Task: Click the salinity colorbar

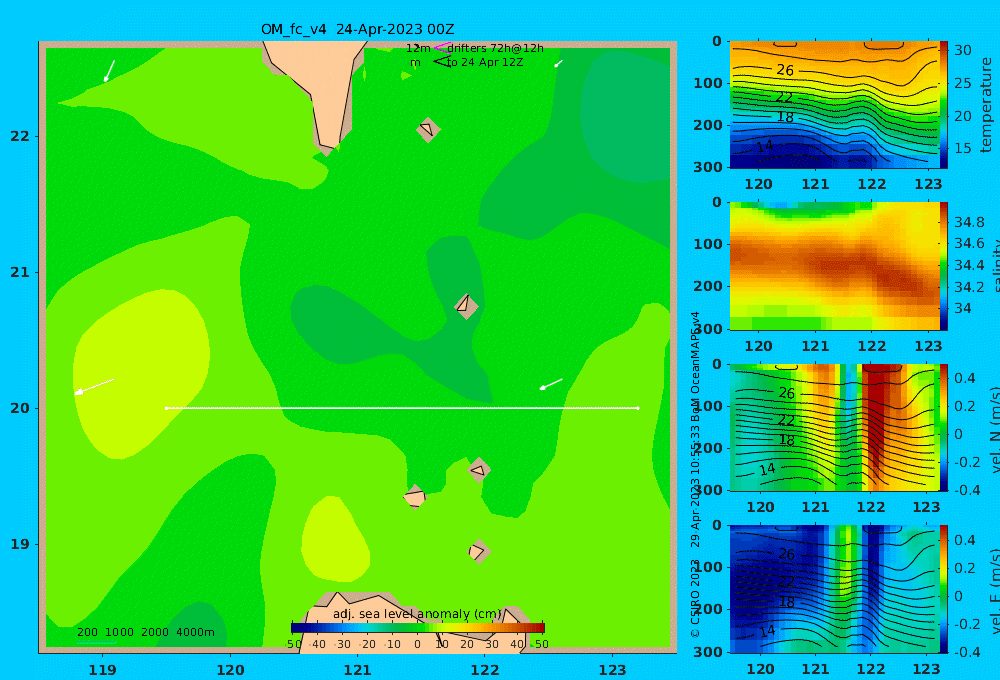Action: coord(944,266)
